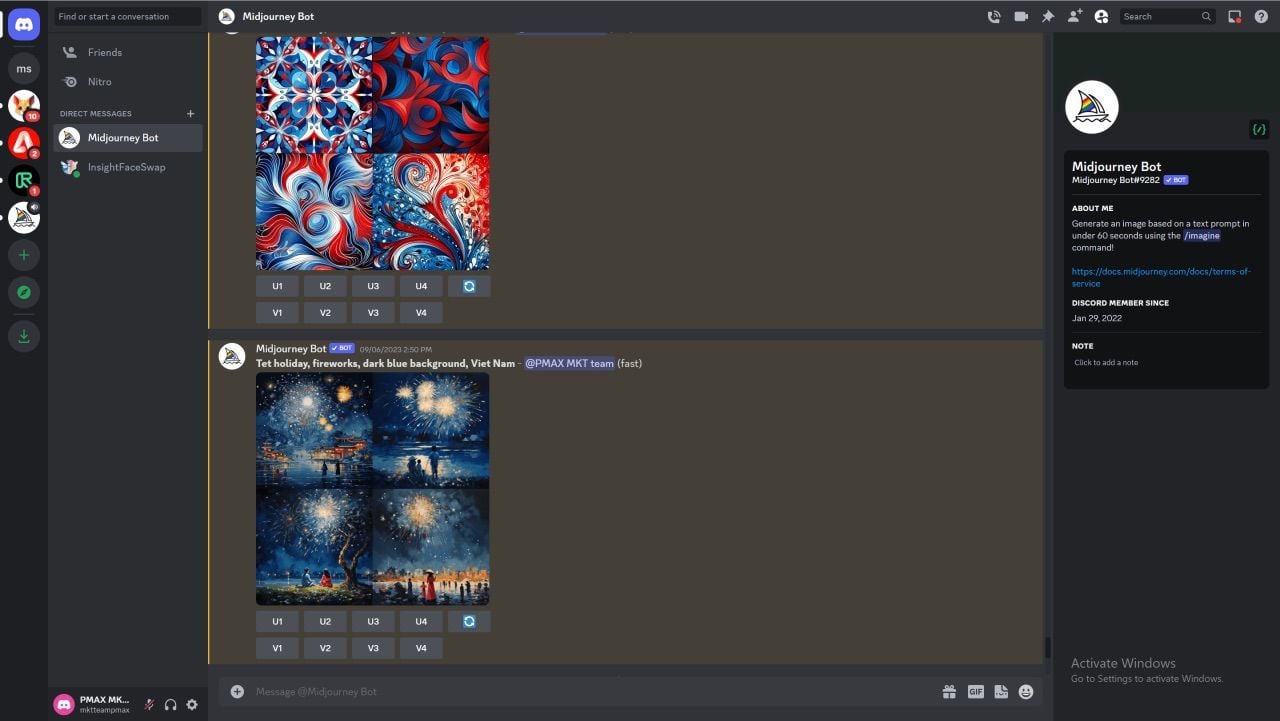Open the attachment plus menu

coord(237,691)
